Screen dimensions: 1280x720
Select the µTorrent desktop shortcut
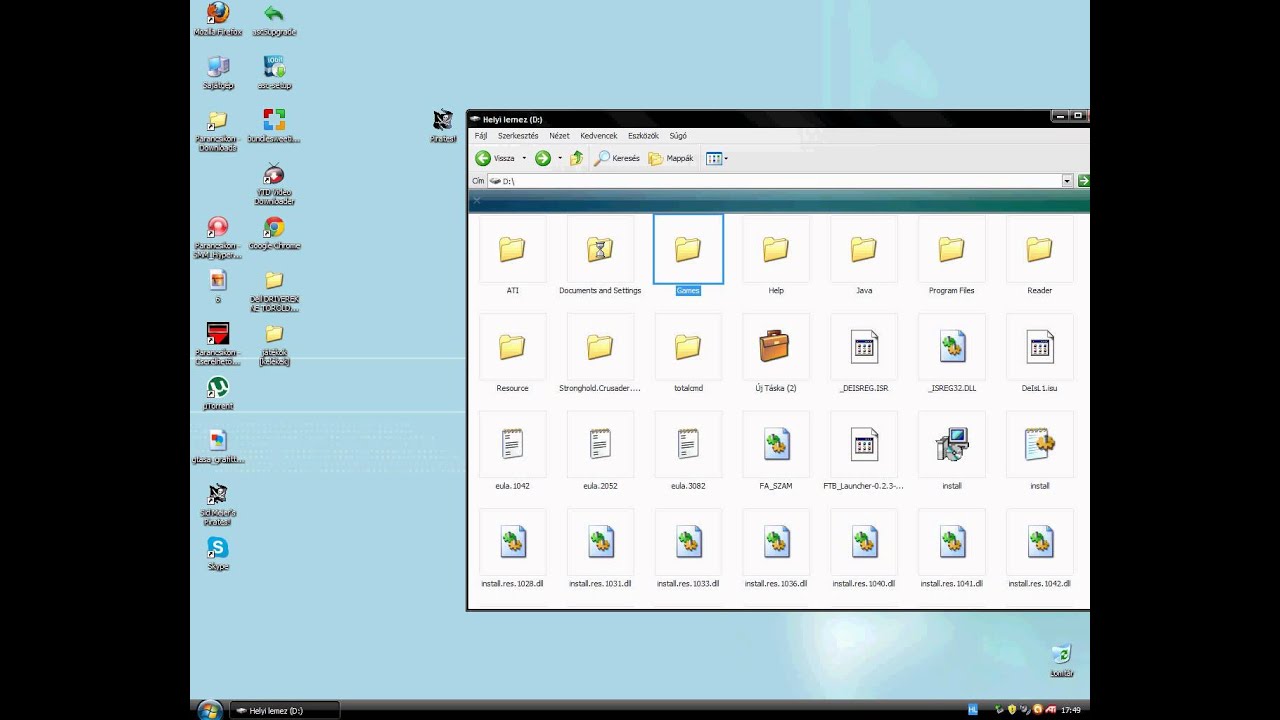tap(218, 394)
